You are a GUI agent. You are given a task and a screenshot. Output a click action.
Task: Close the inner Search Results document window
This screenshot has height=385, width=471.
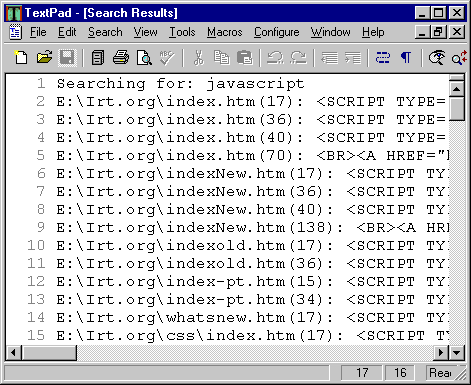[457, 32]
